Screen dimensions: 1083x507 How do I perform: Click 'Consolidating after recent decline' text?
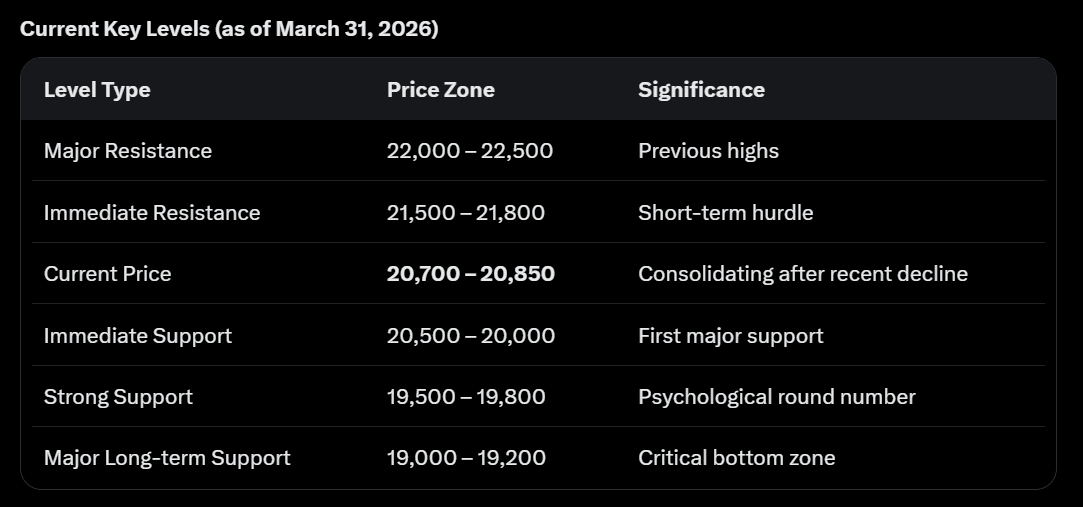click(802, 274)
